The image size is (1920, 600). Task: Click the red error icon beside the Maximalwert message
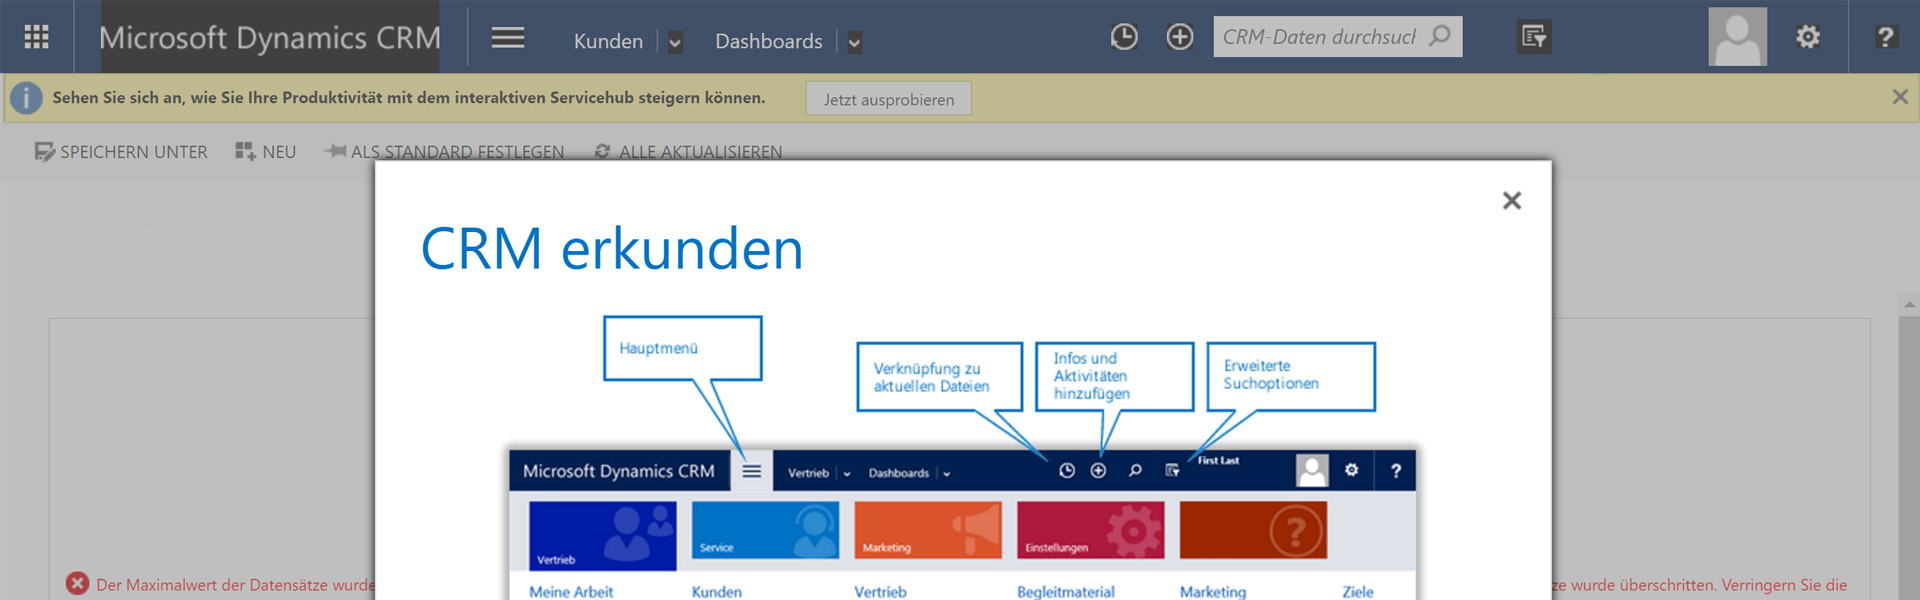tap(77, 584)
